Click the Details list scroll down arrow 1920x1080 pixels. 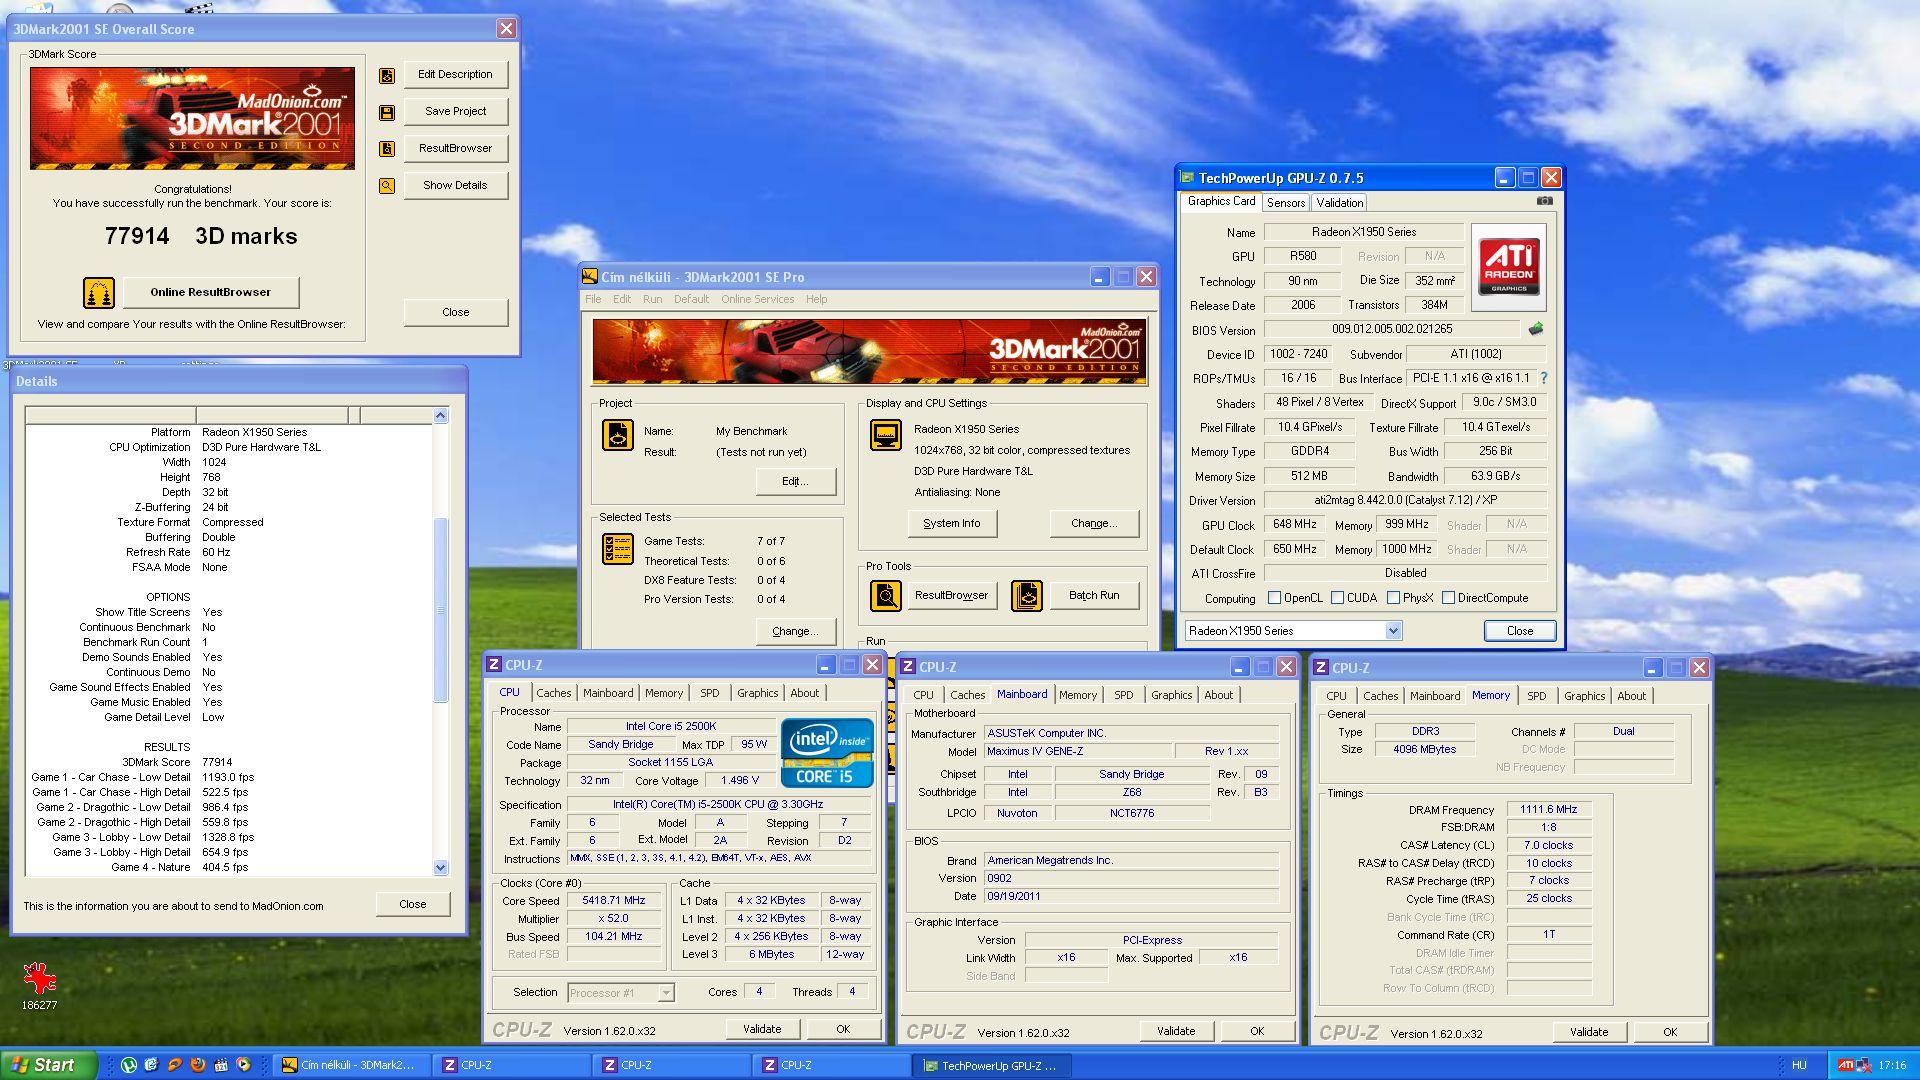click(441, 868)
